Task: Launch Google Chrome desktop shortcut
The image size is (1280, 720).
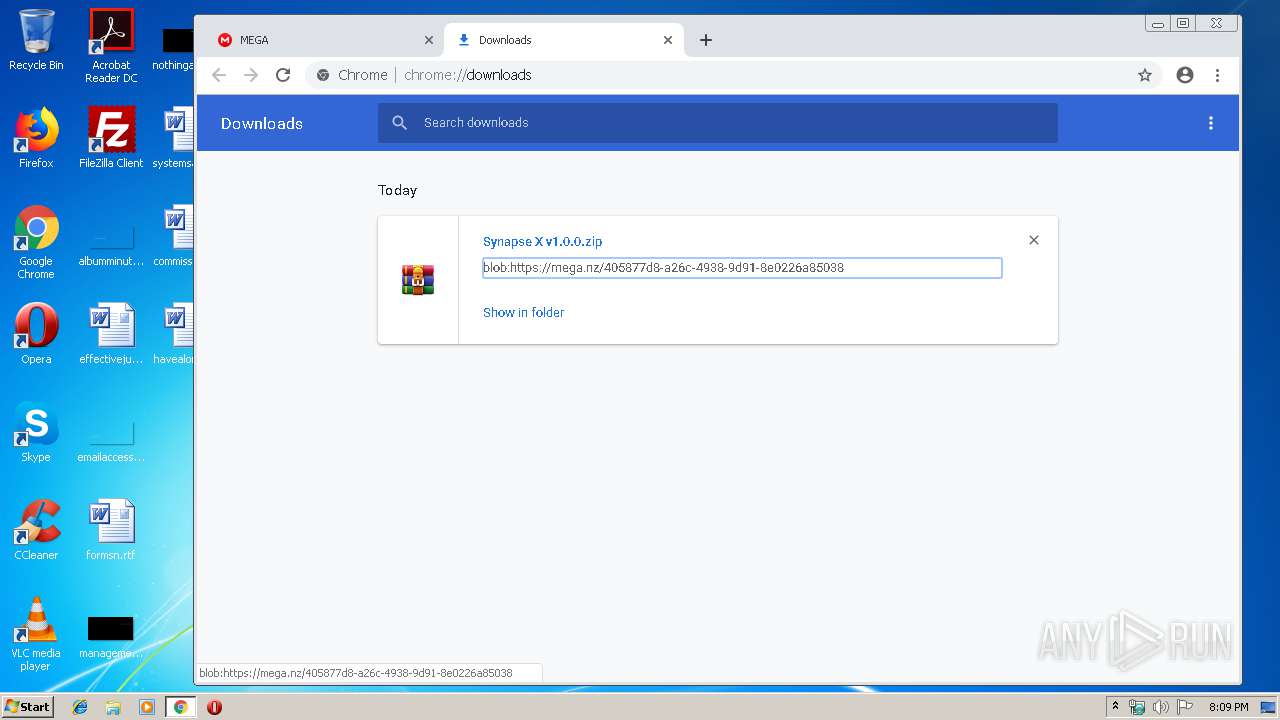Action: click(36, 242)
